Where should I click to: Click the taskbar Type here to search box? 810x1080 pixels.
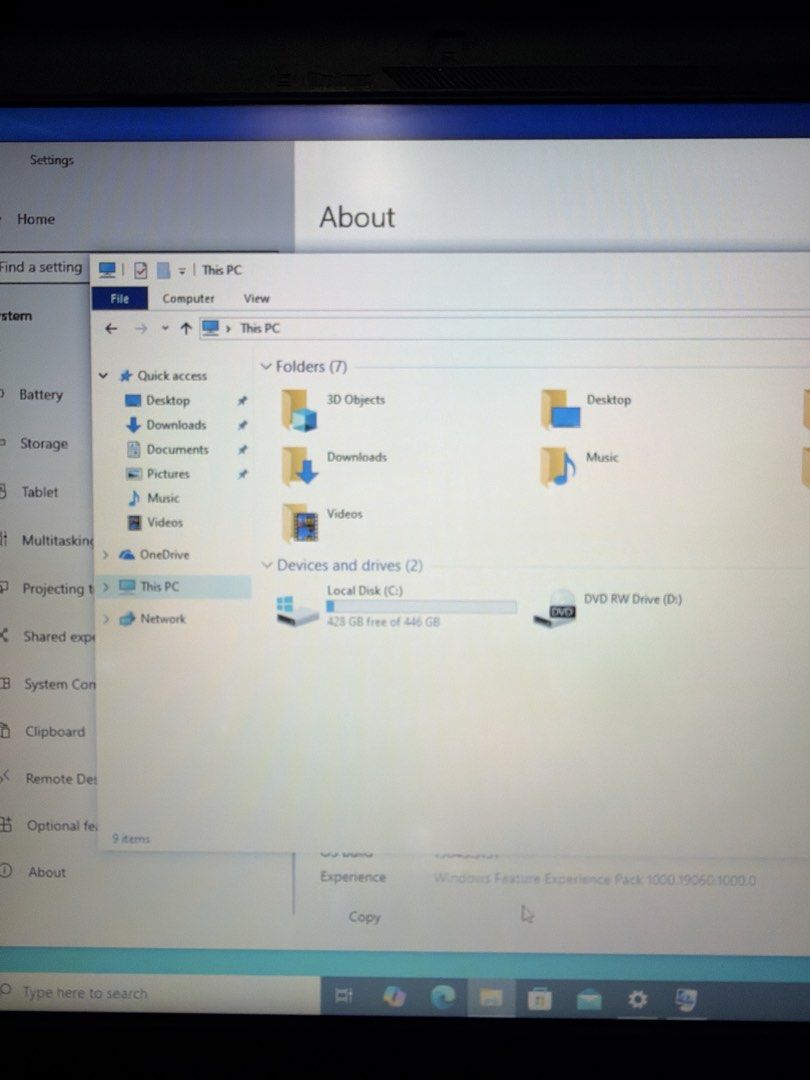point(160,993)
